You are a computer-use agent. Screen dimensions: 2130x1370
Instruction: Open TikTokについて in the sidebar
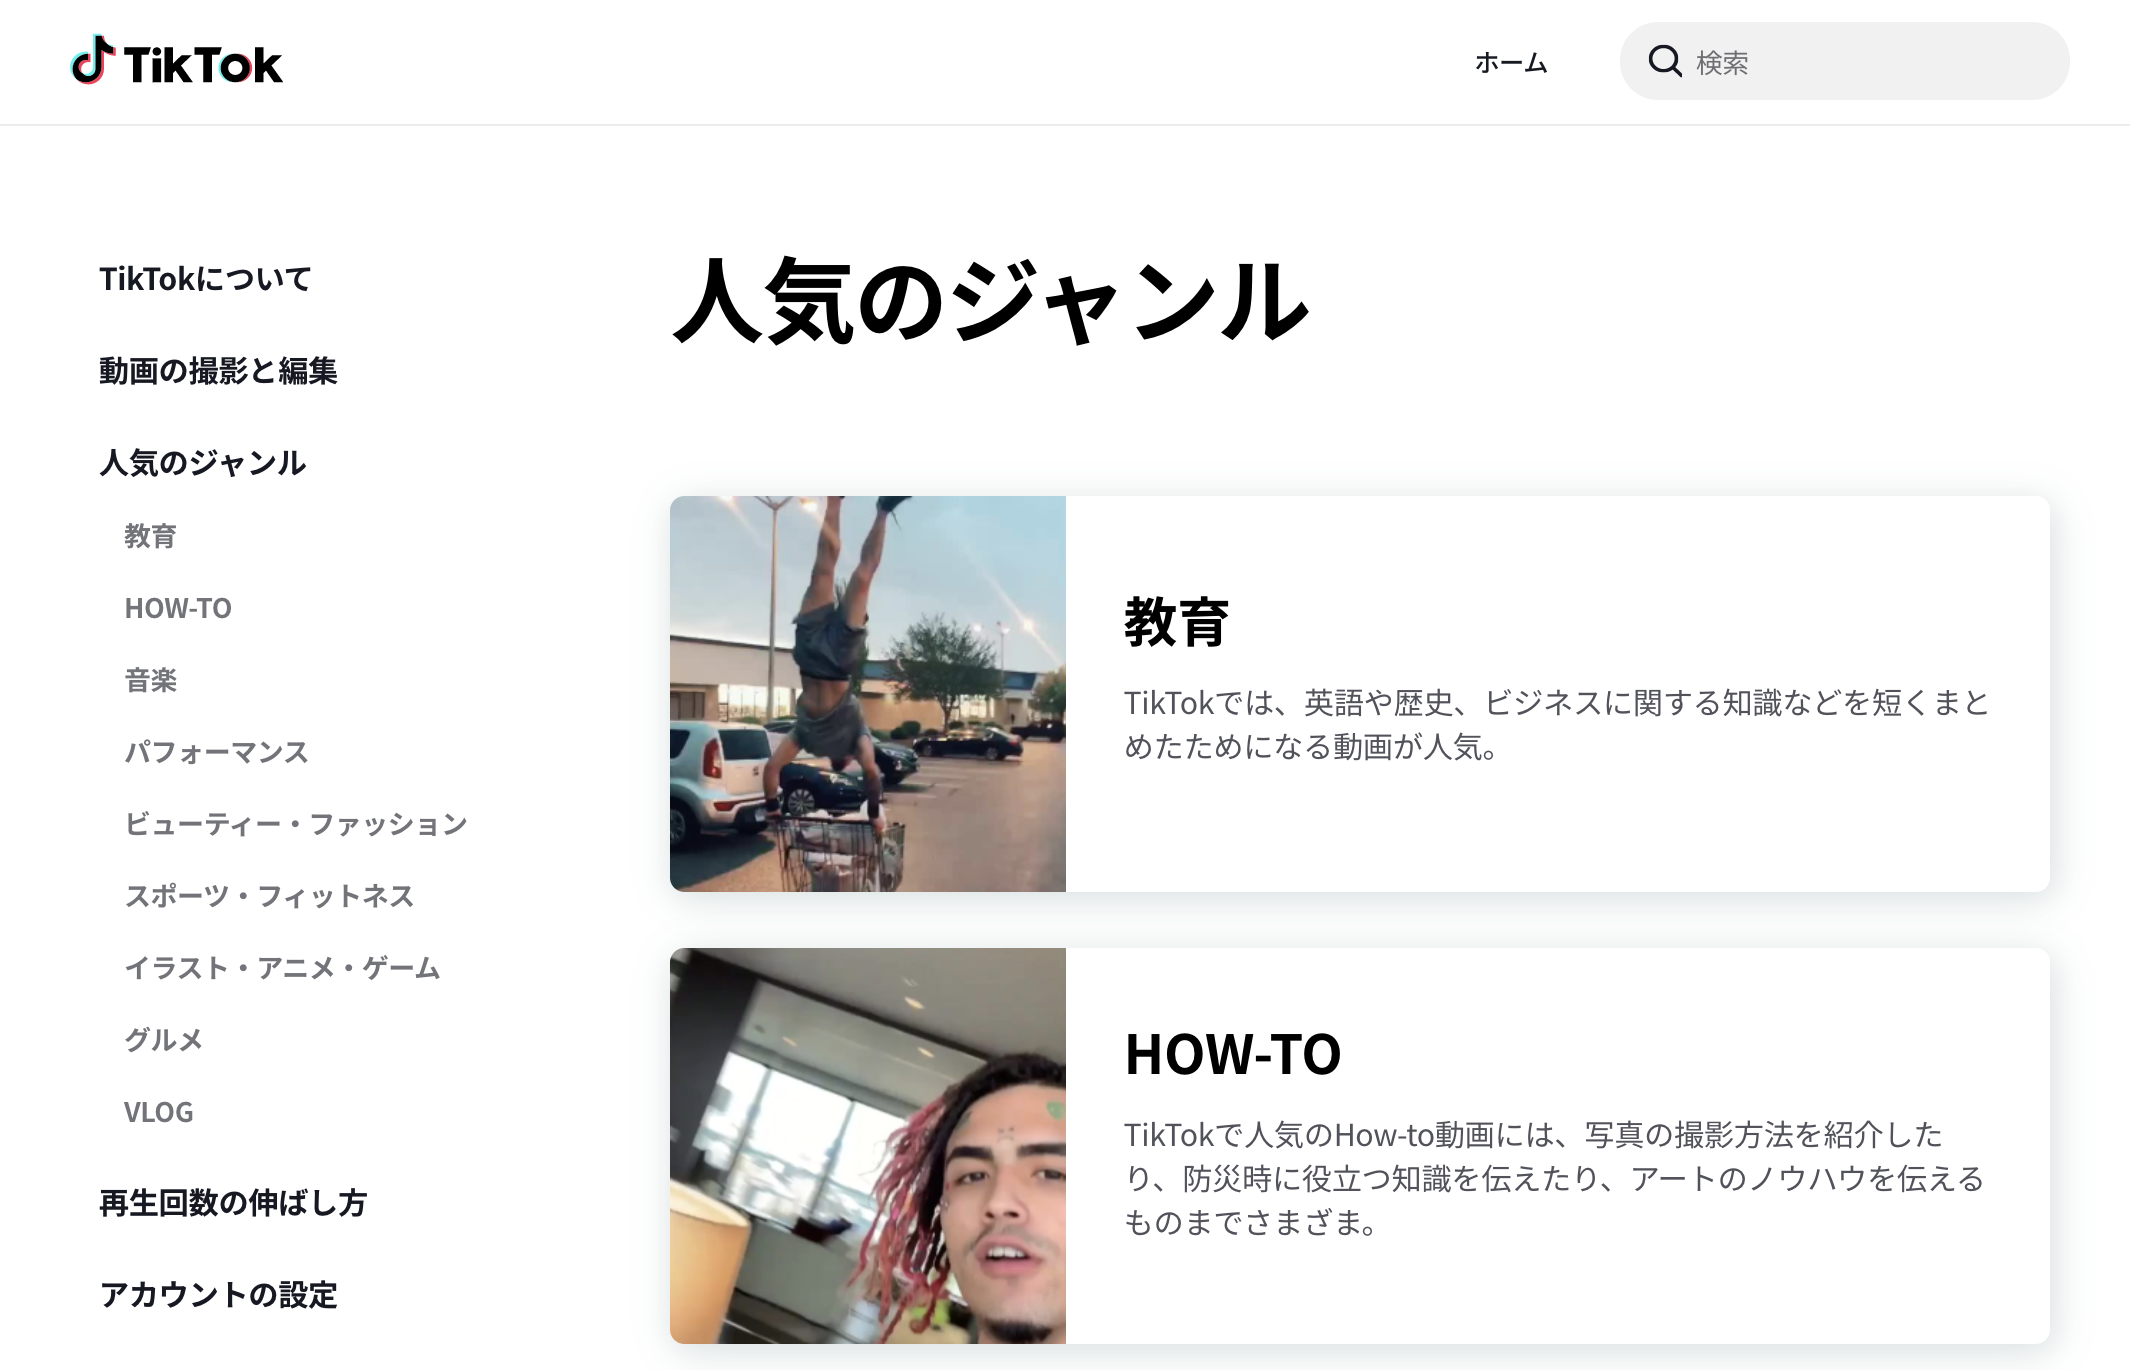(205, 279)
